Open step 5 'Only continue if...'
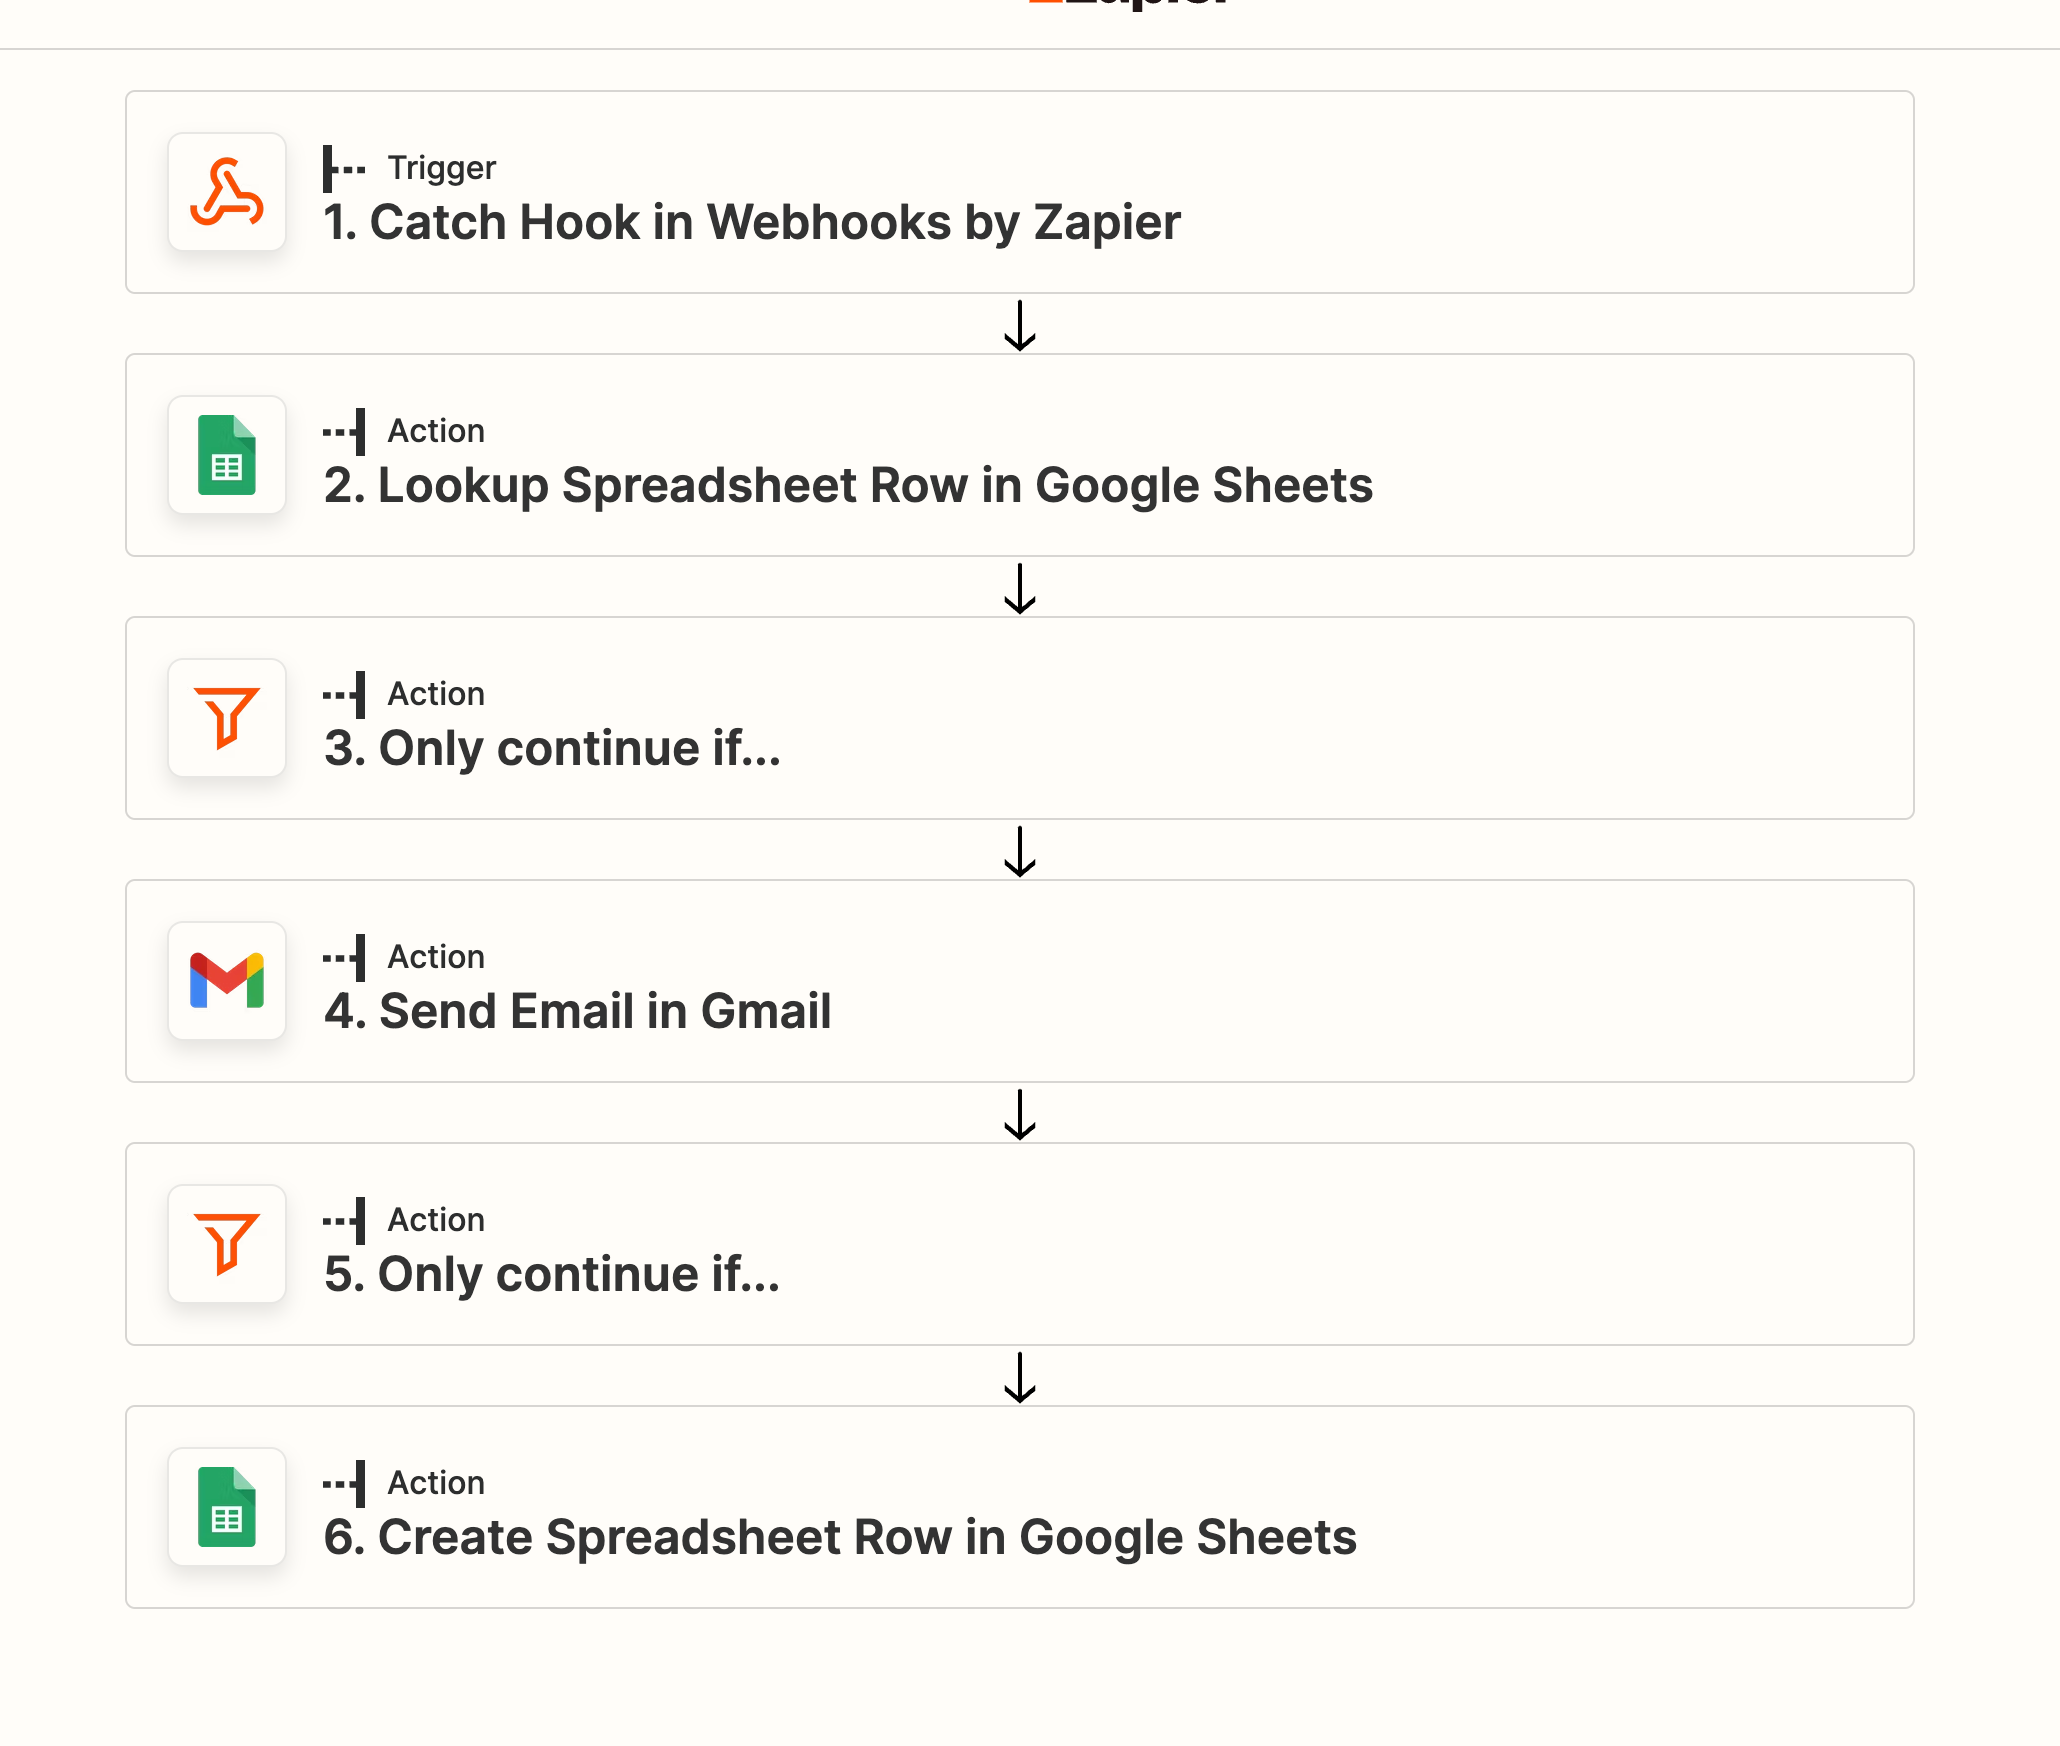Image resolution: width=2060 pixels, height=1746 pixels. tap(1020, 1244)
